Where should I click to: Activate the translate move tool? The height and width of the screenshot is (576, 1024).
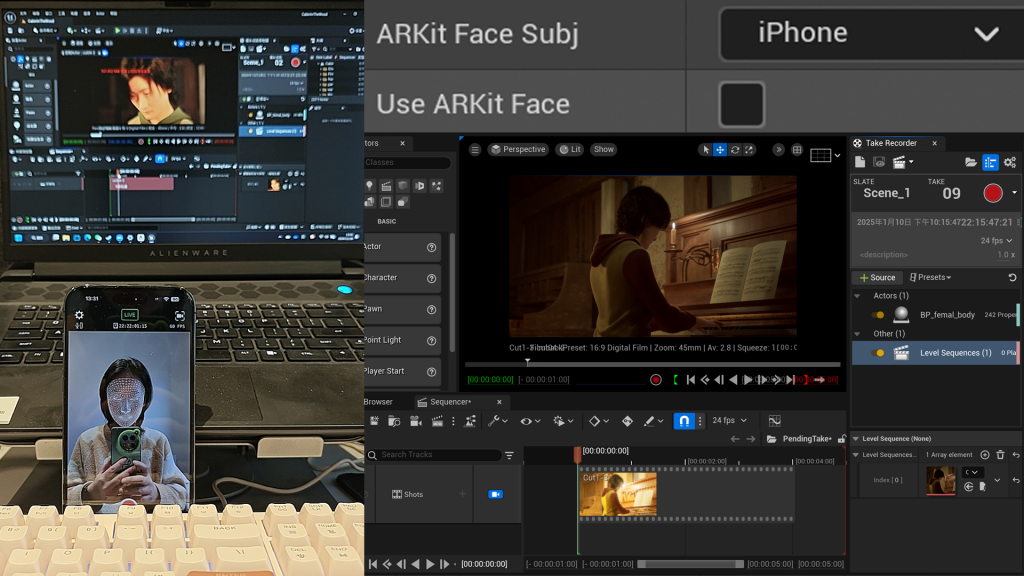[720, 150]
